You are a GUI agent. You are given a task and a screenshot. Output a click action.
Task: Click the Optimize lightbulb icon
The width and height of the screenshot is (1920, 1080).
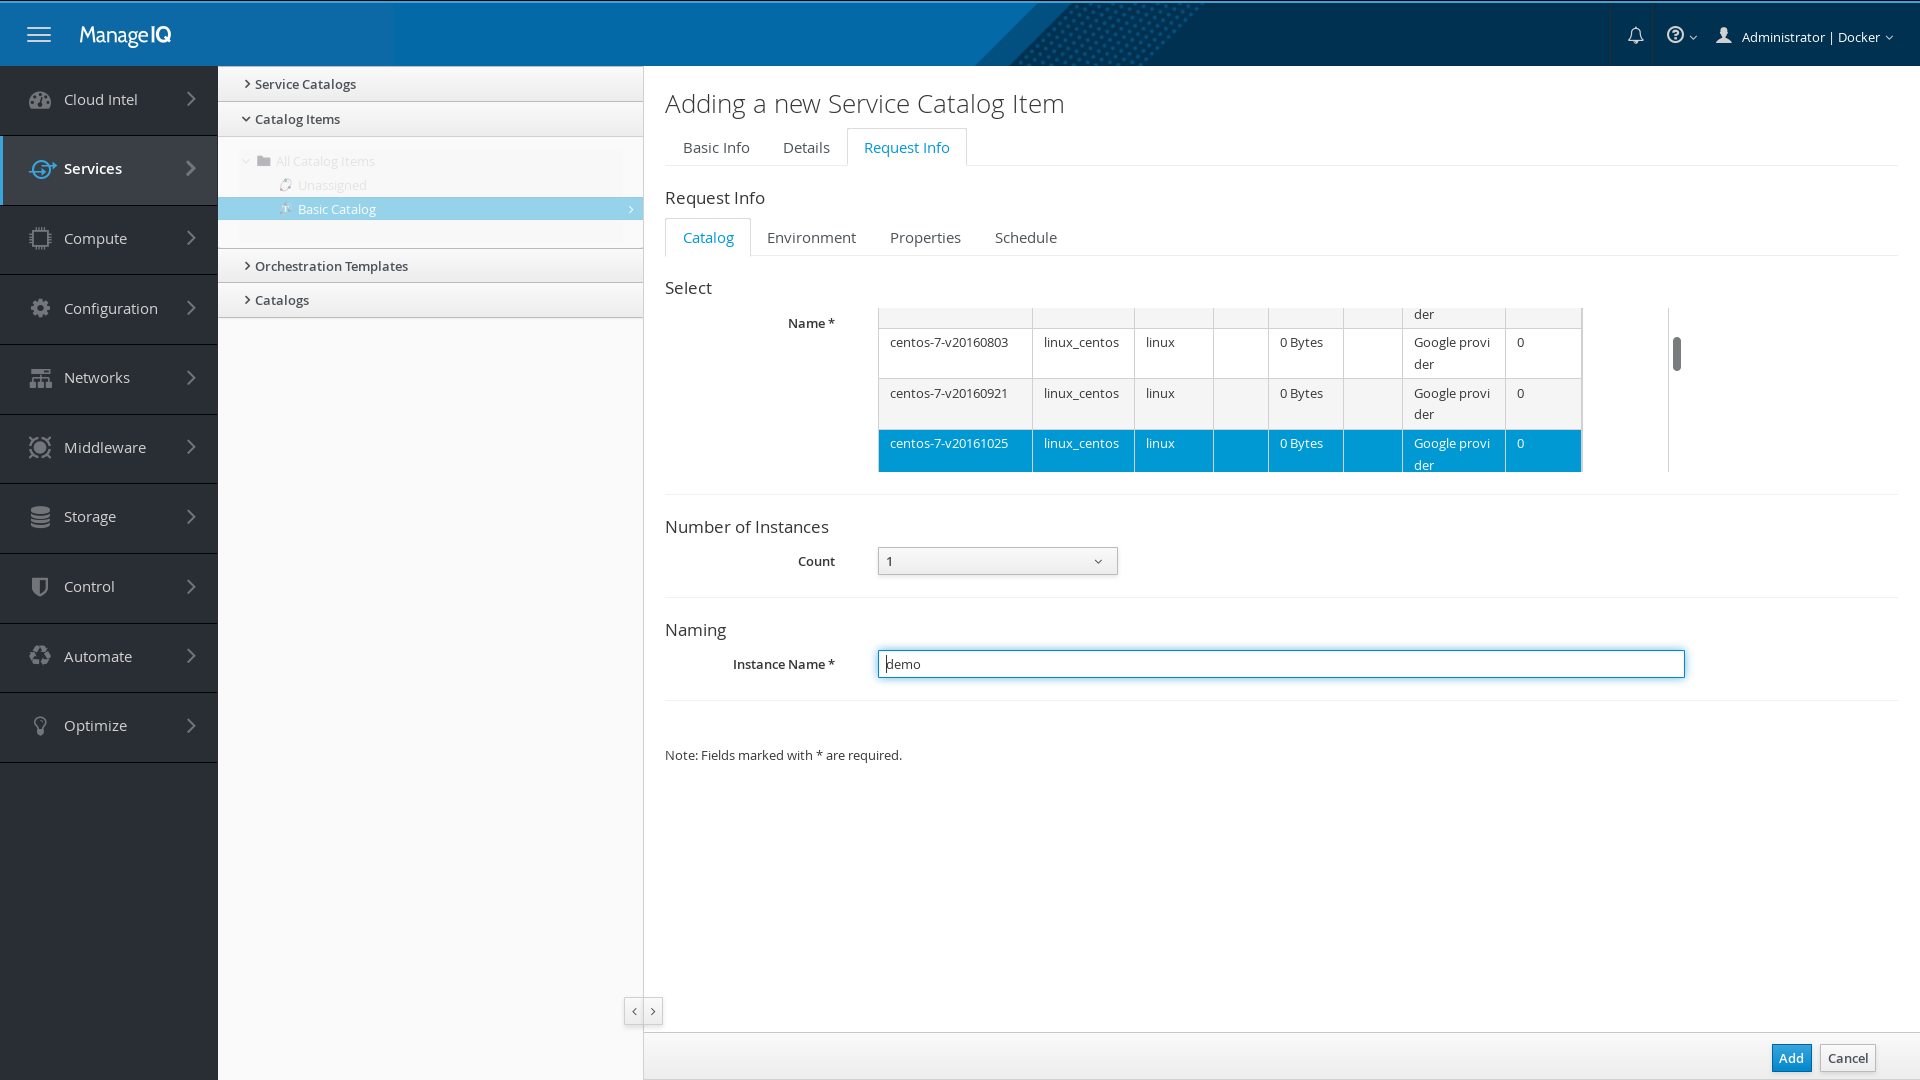coord(40,726)
